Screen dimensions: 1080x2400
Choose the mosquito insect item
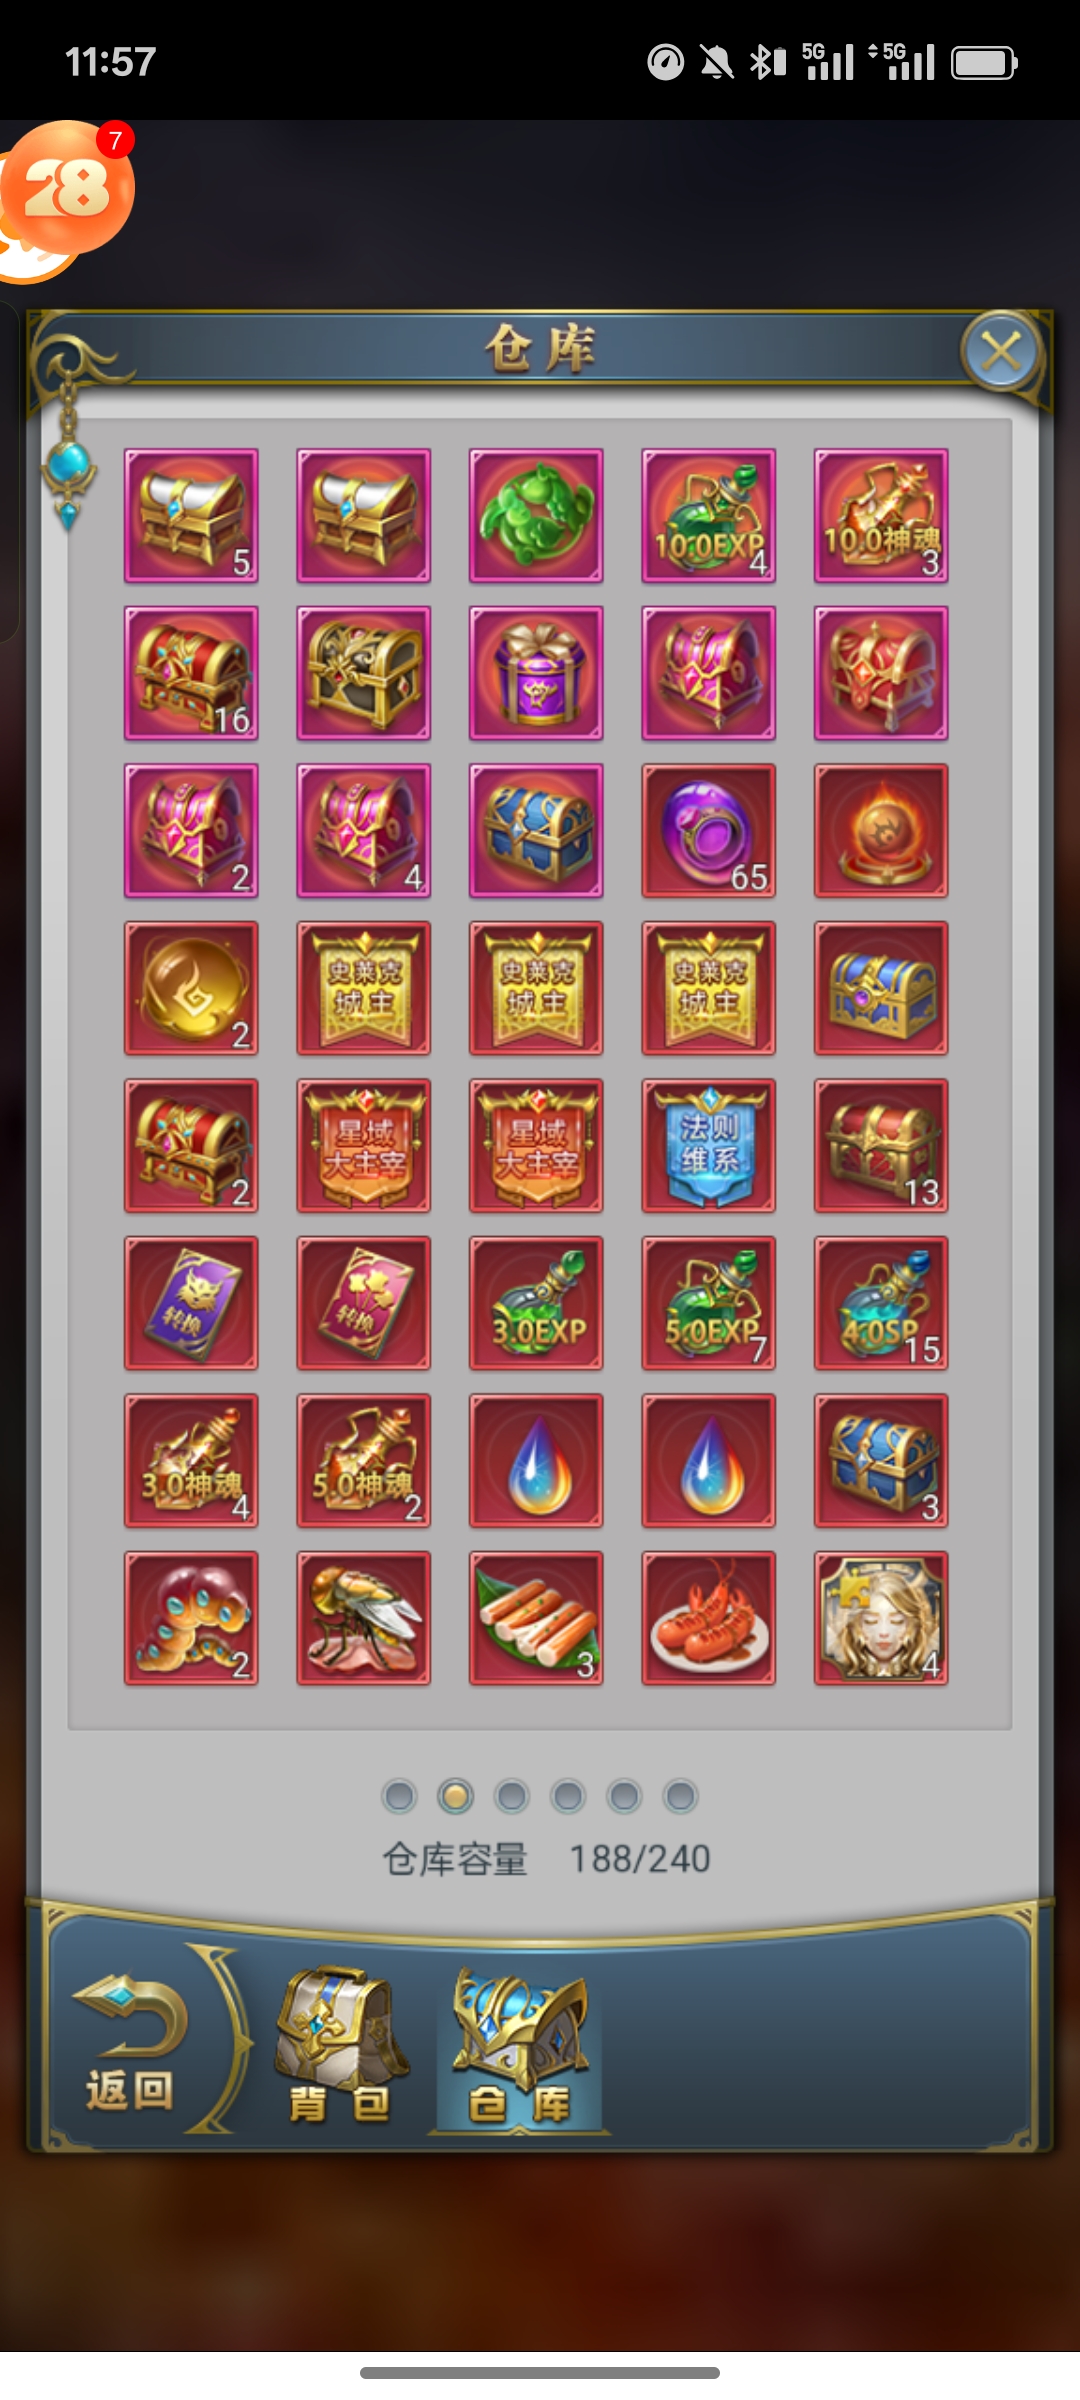click(x=364, y=1618)
